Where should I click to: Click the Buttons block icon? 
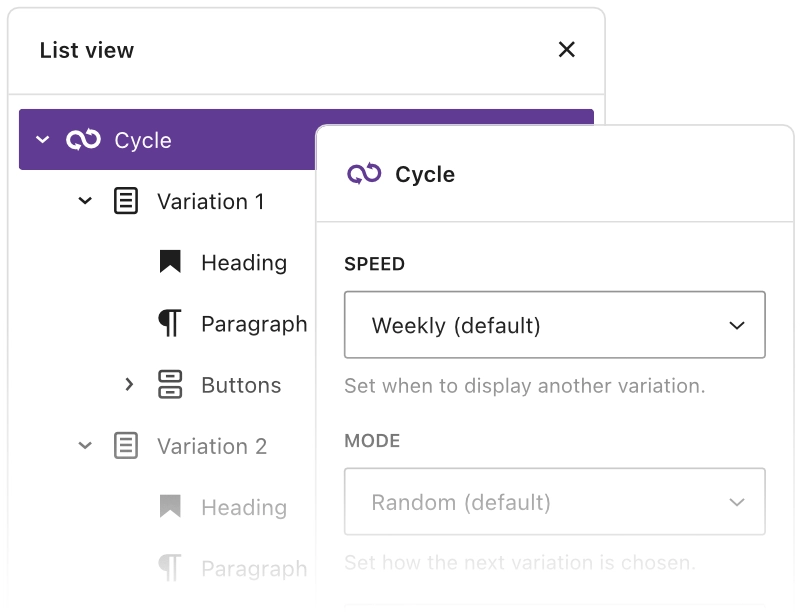[x=170, y=385]
